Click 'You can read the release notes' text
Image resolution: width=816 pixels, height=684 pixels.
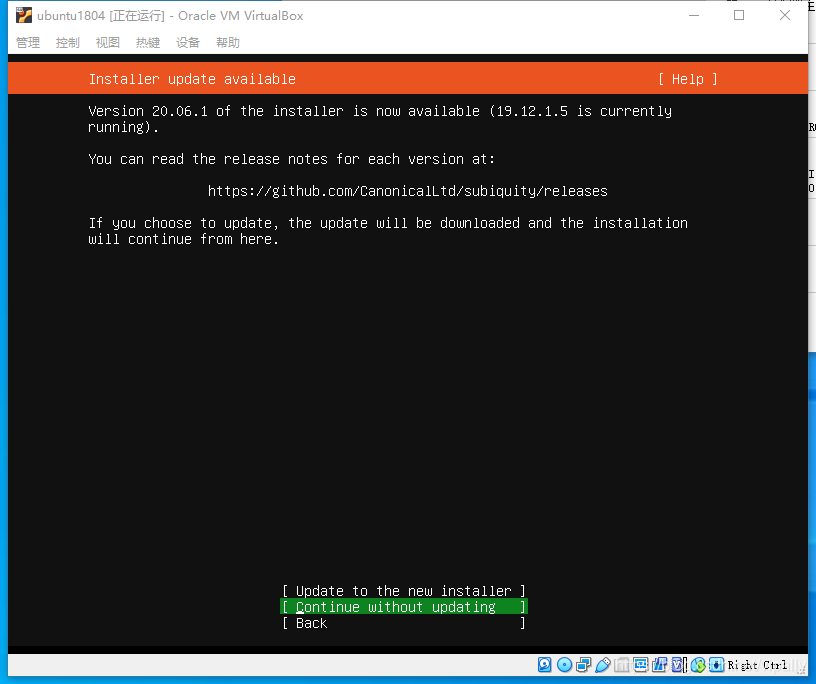point(291,159)
